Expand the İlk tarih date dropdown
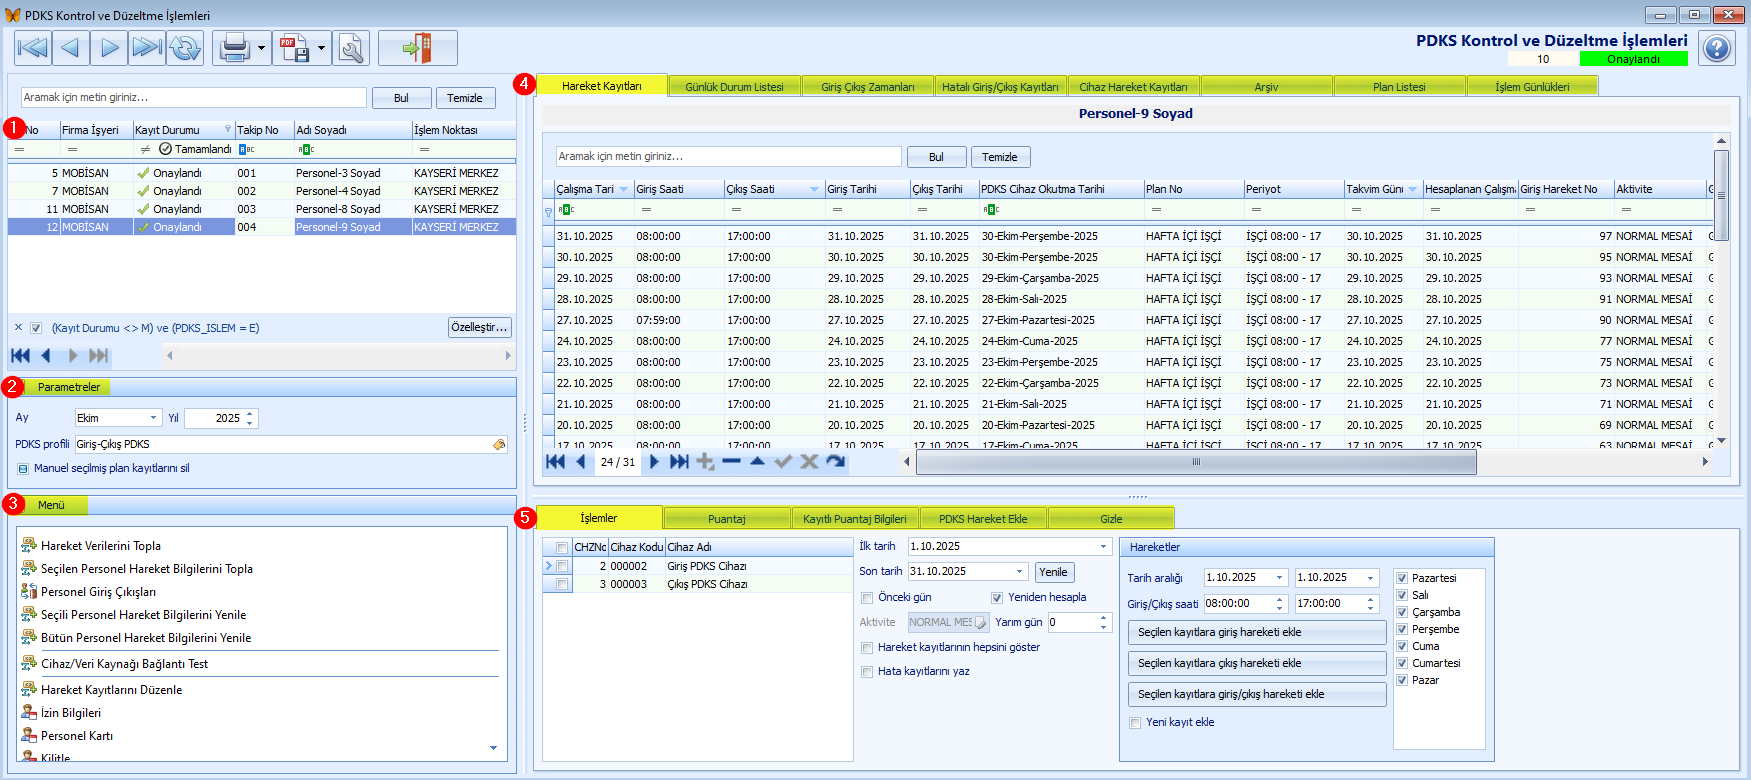Viewport: 1751px width, 780px height. click(x=1103, y=547)
